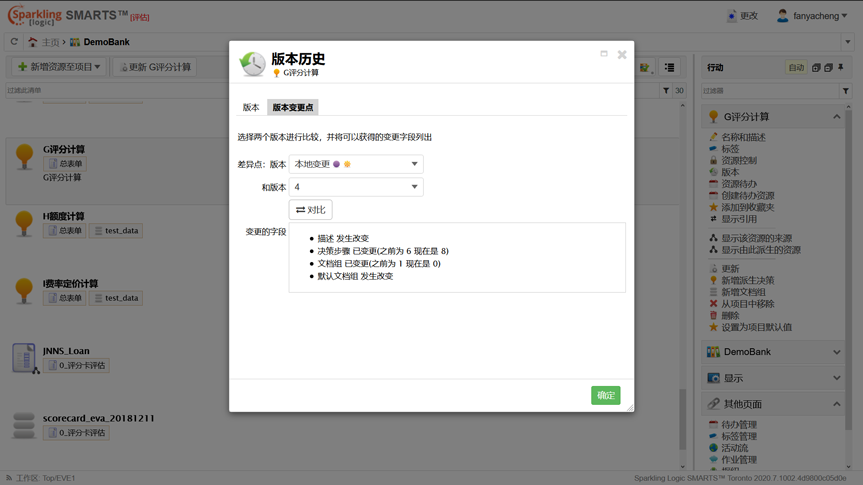This screenshot has height=485, width=863.
Task: Maximize the 版本历史 dialog
Action: [604, 54]
